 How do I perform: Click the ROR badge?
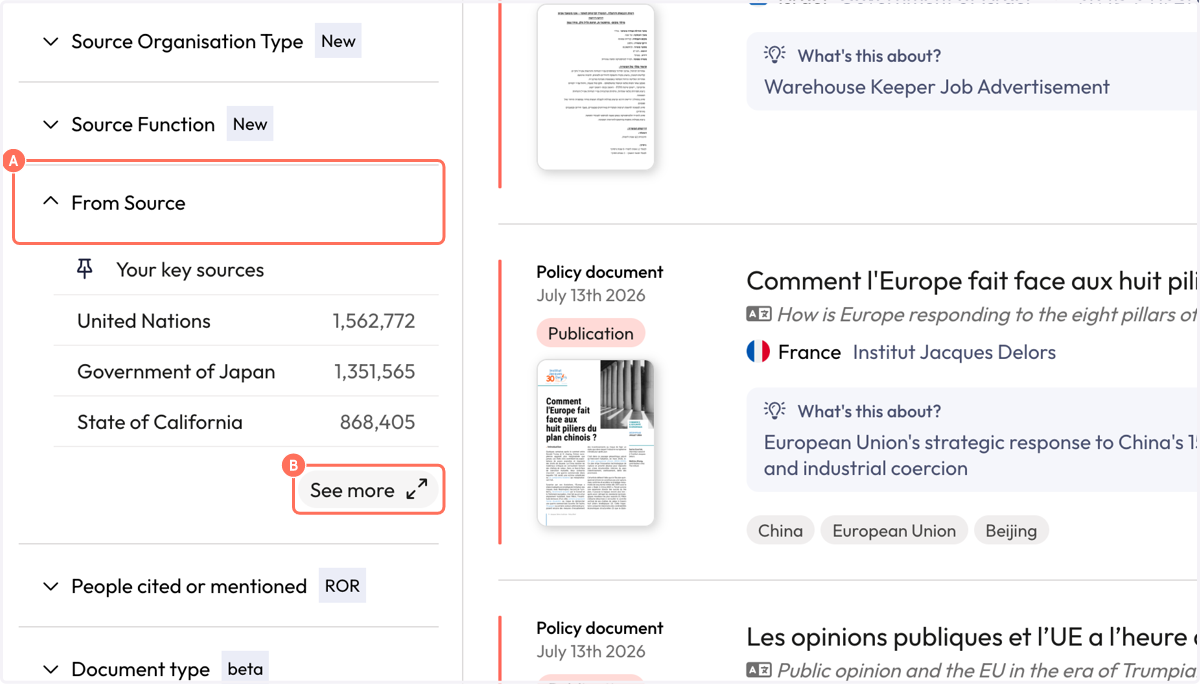coord(342,586)
